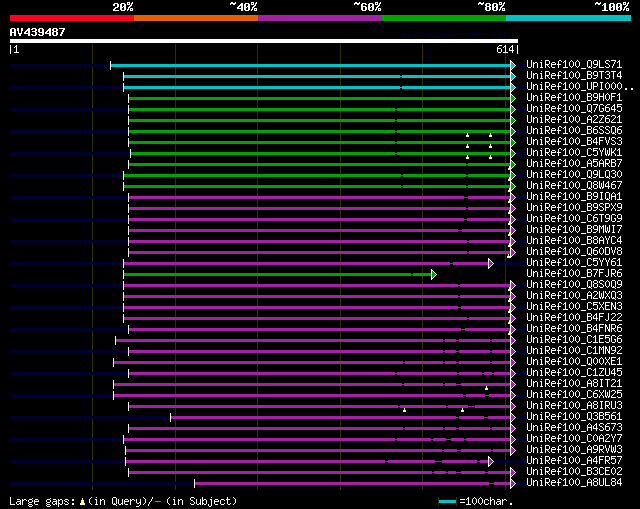Click the UniRef100_Q7G645 hit label
This screenshot has height=509, width=640.
[574, 109]
